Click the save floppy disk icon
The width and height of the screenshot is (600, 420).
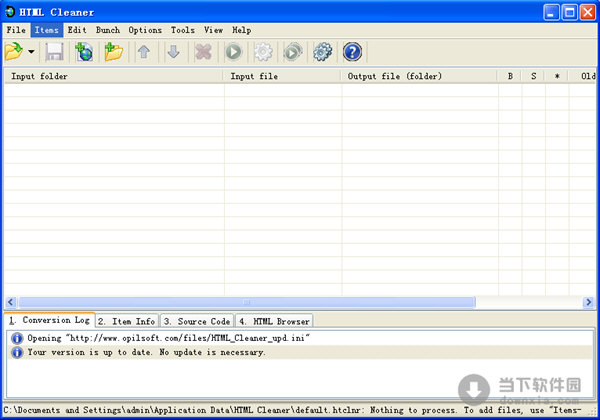55,52
